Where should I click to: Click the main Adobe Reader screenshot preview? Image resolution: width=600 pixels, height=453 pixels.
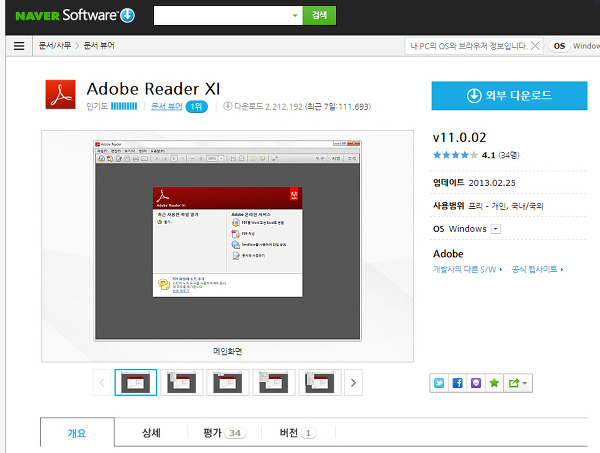pos(227,240)
